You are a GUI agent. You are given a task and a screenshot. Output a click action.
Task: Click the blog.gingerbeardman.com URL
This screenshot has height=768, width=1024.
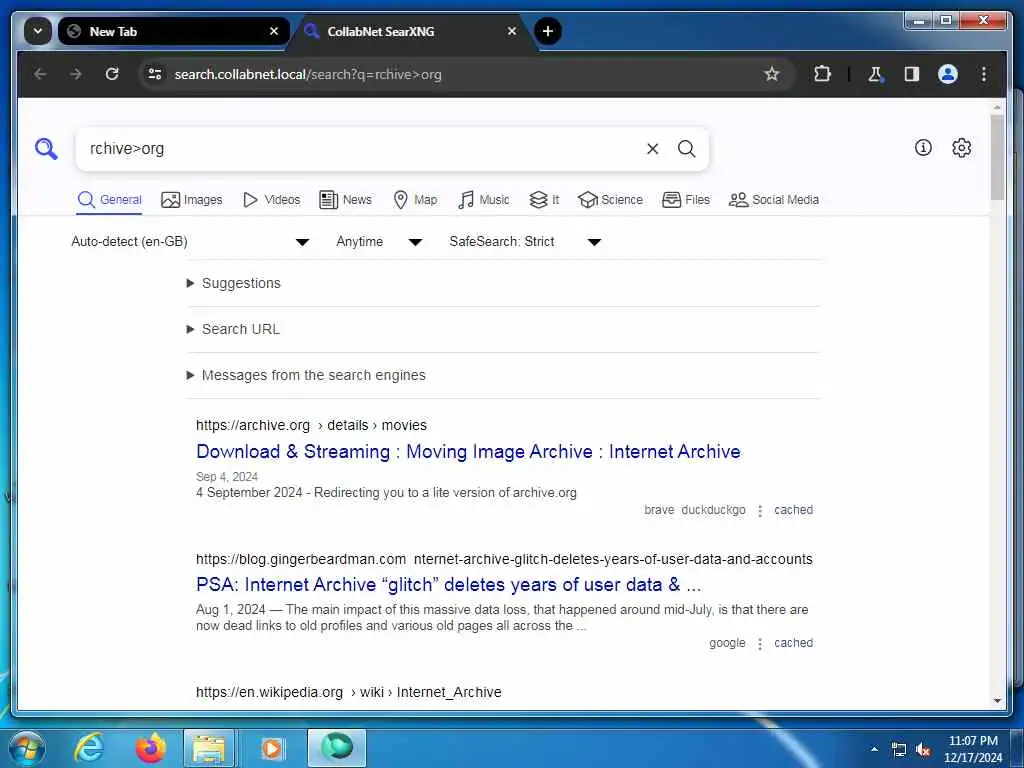(504, 559)
